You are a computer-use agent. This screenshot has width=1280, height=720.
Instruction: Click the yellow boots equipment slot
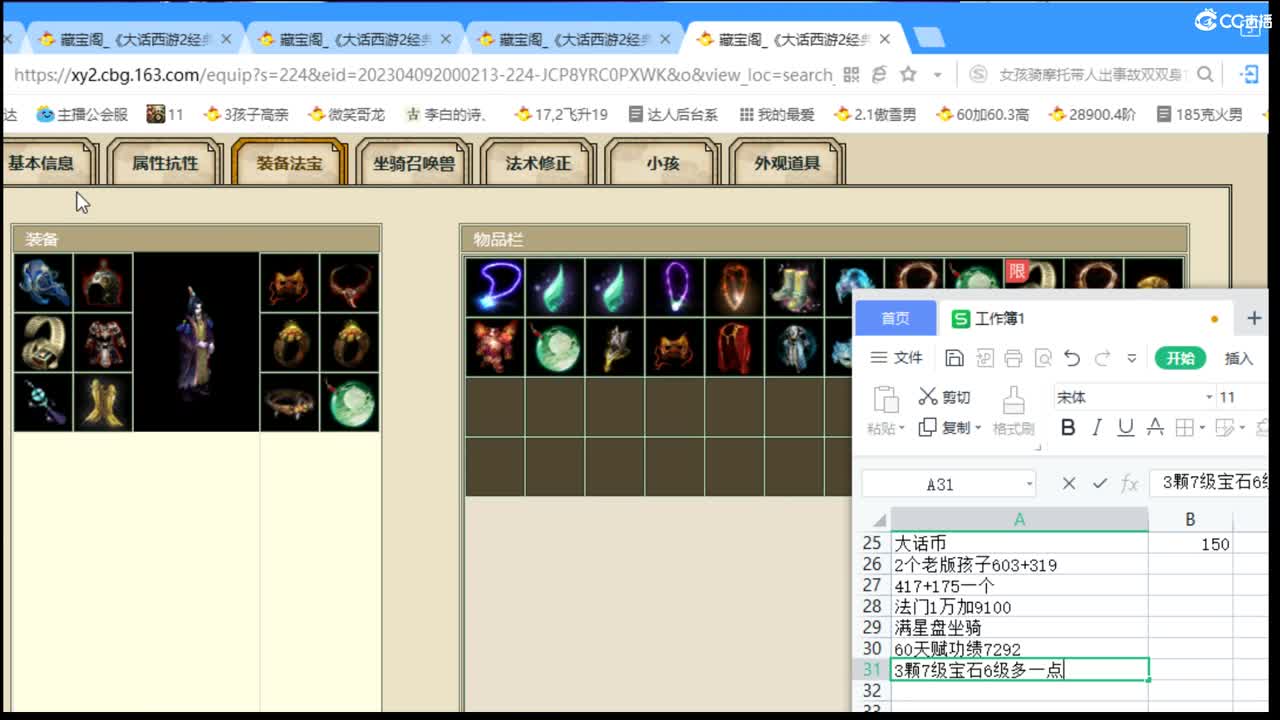(x=103, y=403)
